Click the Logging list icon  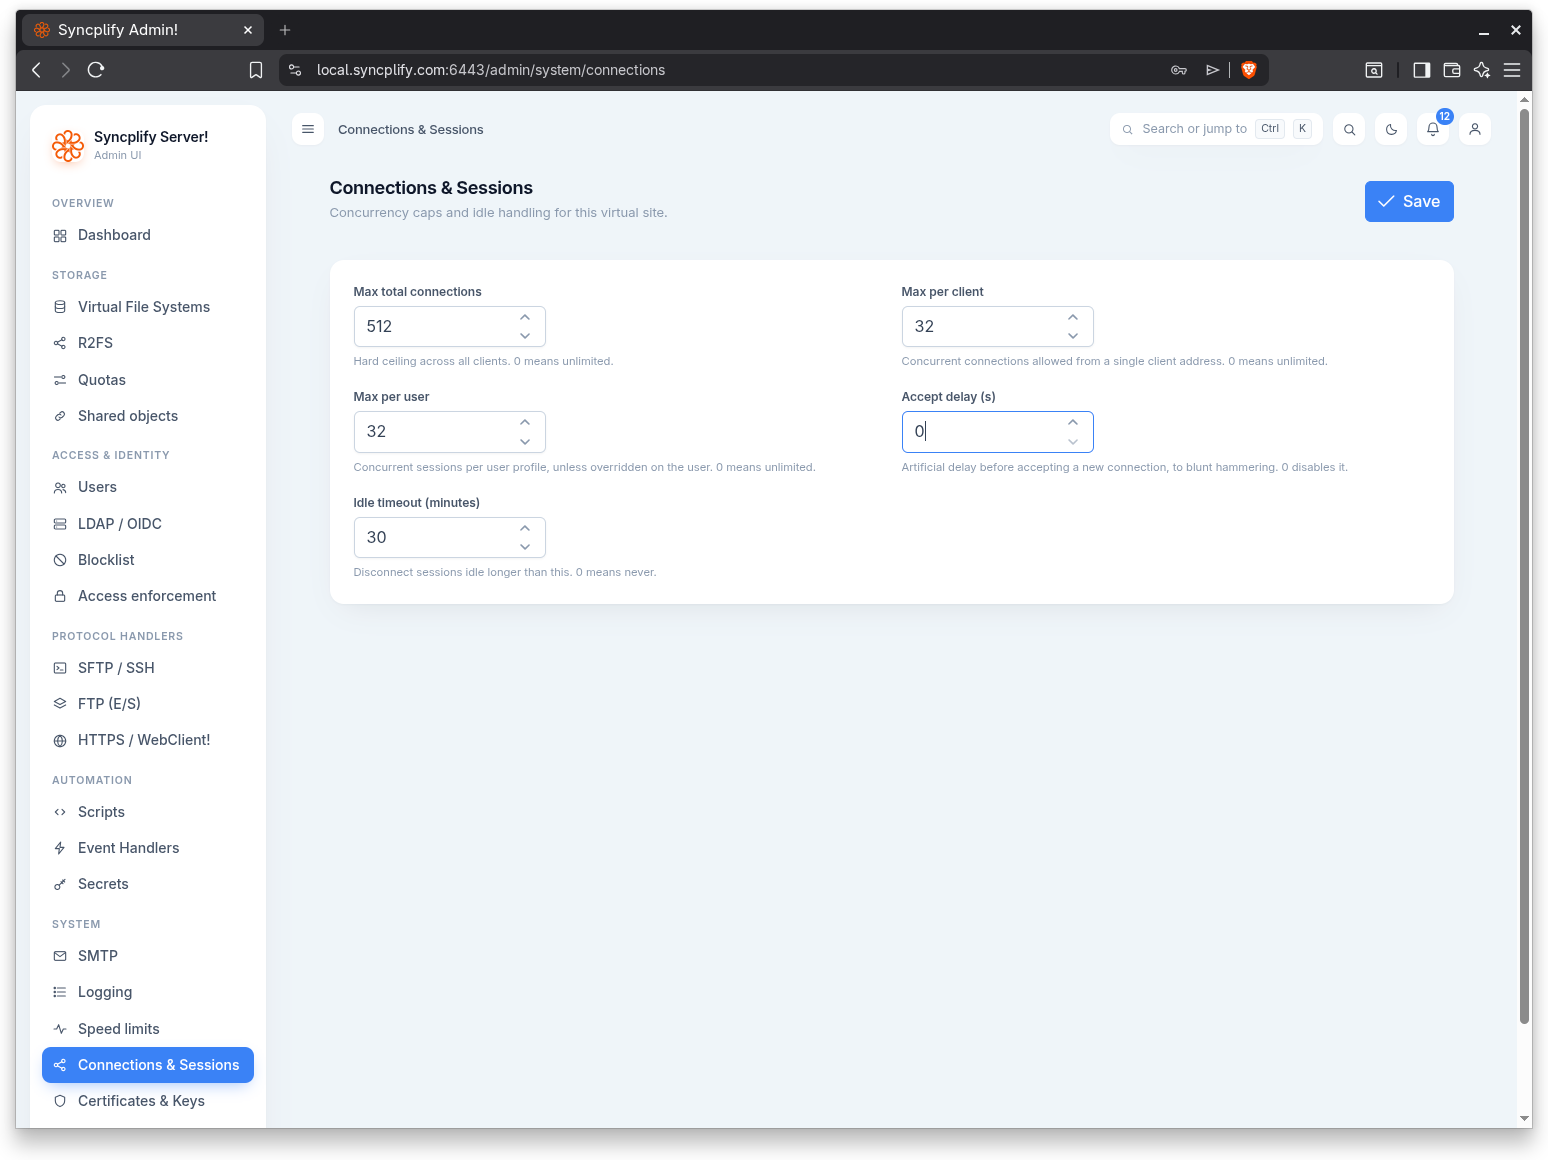(x=60, y=992)
